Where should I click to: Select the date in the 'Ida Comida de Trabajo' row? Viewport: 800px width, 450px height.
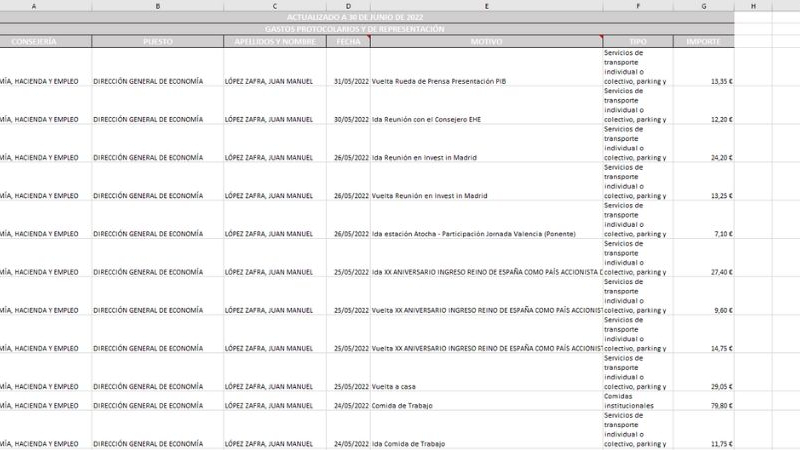tap(348, 430)
